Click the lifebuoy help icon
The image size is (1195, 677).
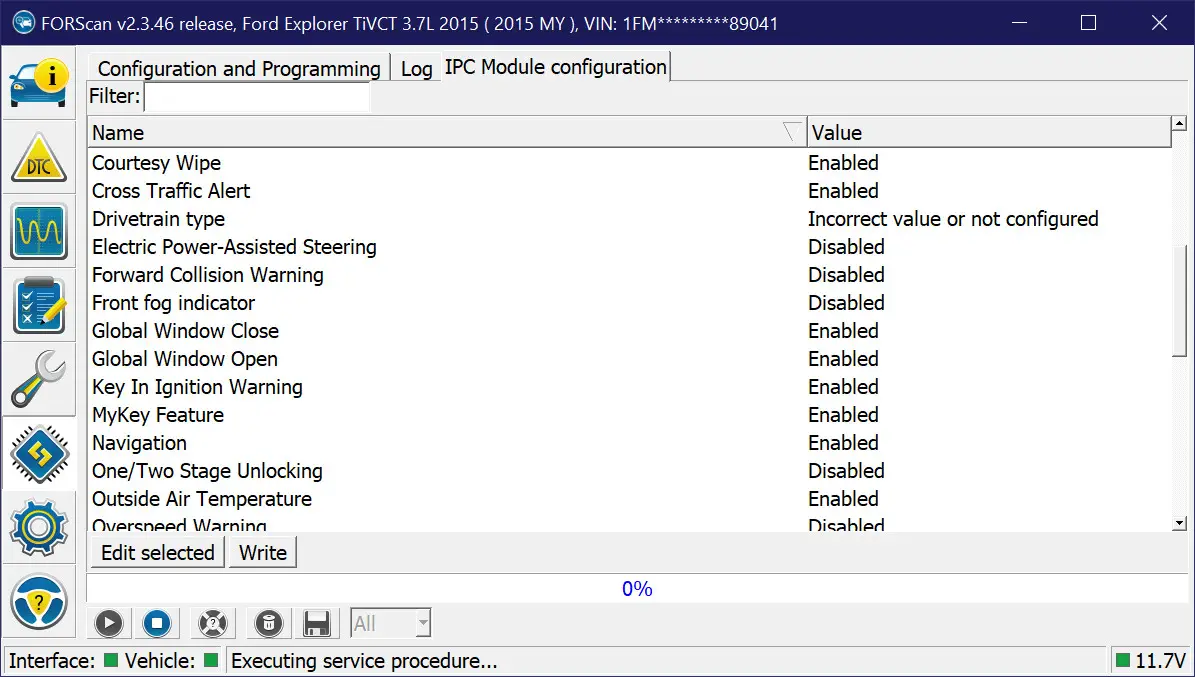point(213,624)
